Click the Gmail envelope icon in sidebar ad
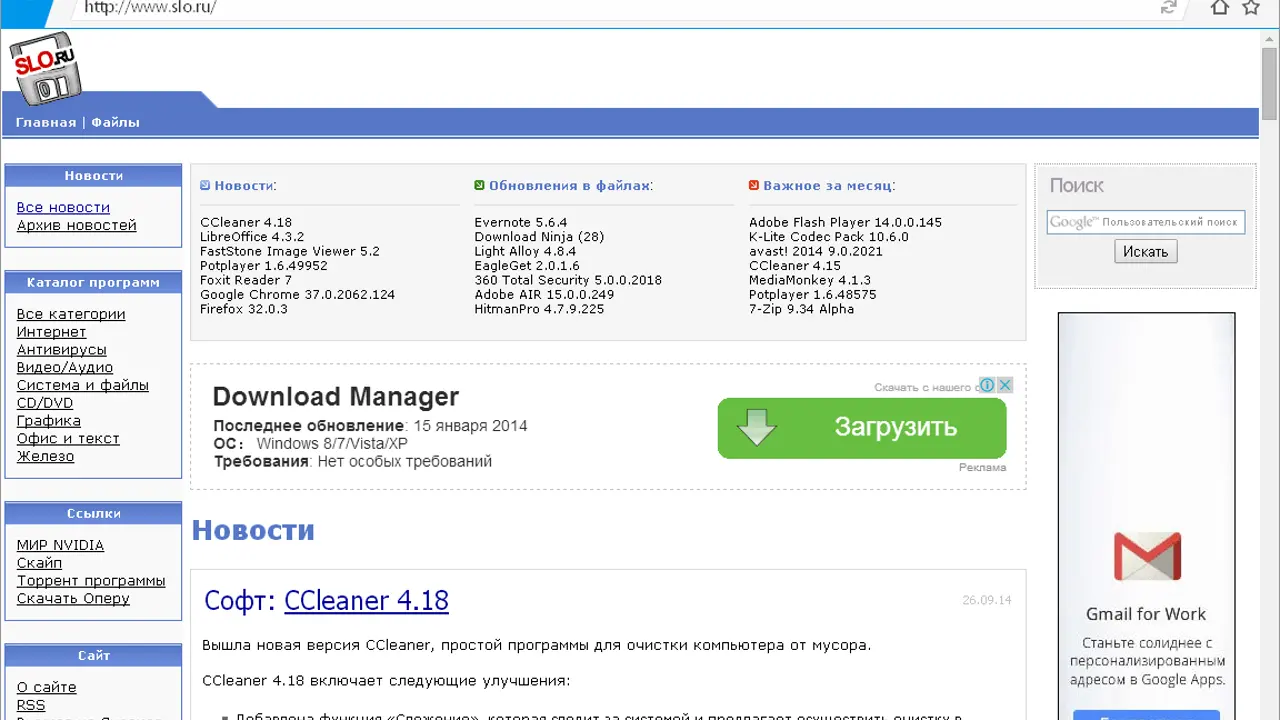The height and width of the screenshot is (720, 1280). (x=1147, y=557)
